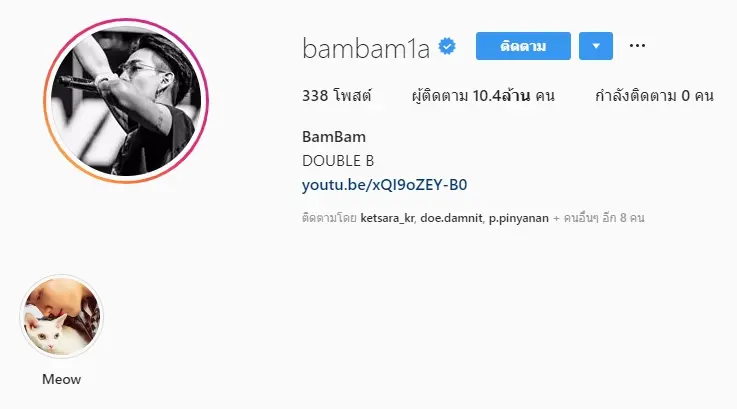
Task: View the 338 โพสต์ posts count
Action: 337,96
